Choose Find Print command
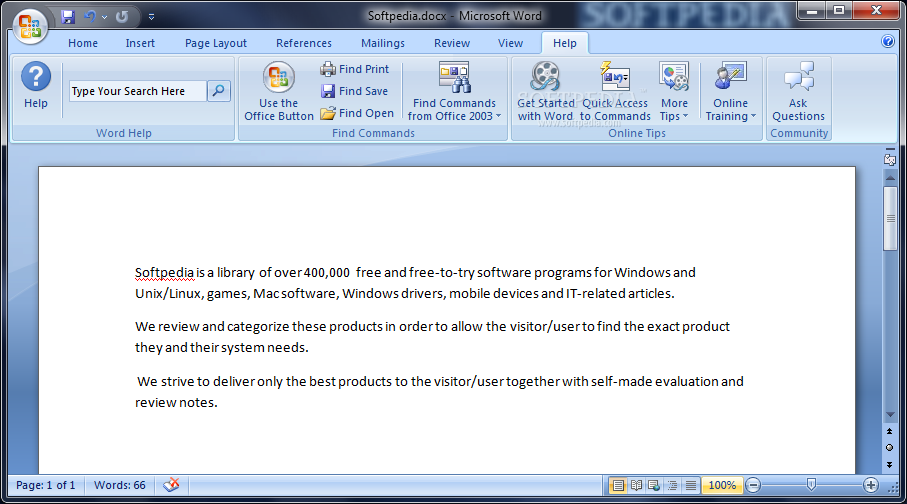The width and height of the screenshot is (907, 504). [355, 69]
